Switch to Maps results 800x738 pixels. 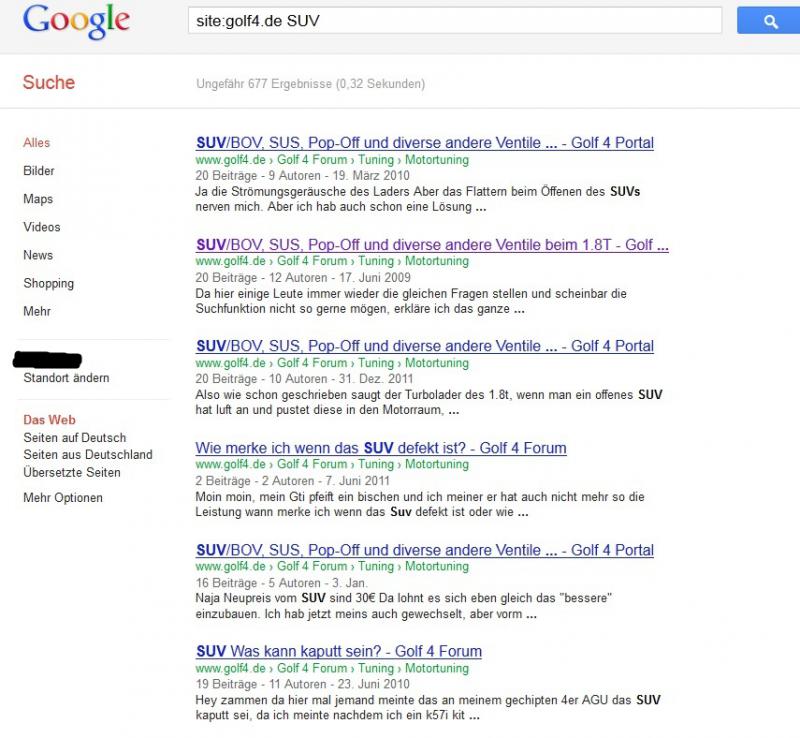pos(38,199)
